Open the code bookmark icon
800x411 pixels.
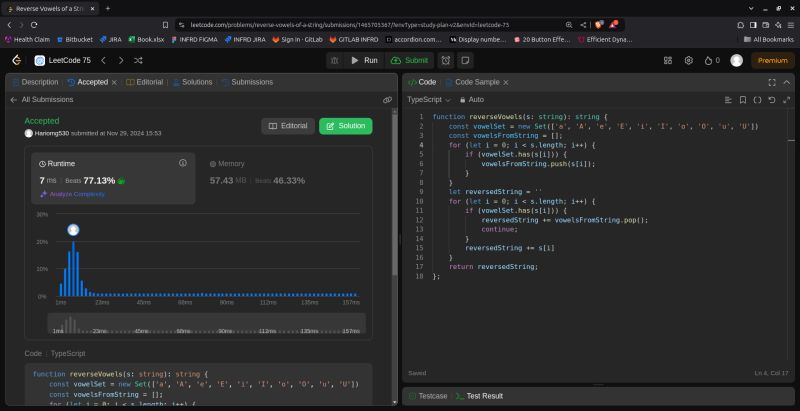(743, 100)
